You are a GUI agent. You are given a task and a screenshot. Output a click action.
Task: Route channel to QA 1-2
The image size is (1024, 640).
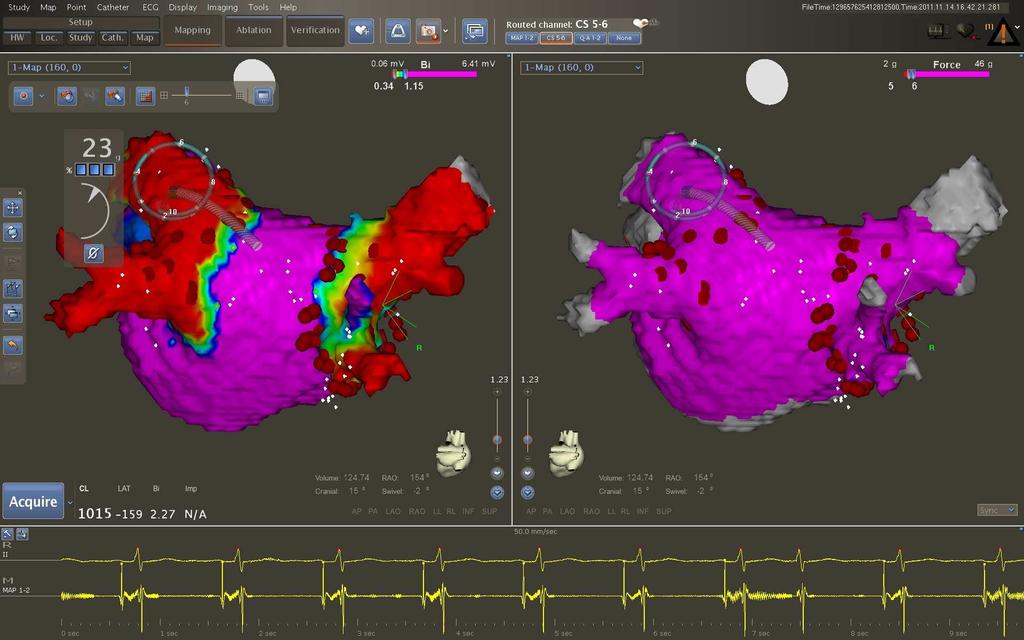click(x=590, y=38)
